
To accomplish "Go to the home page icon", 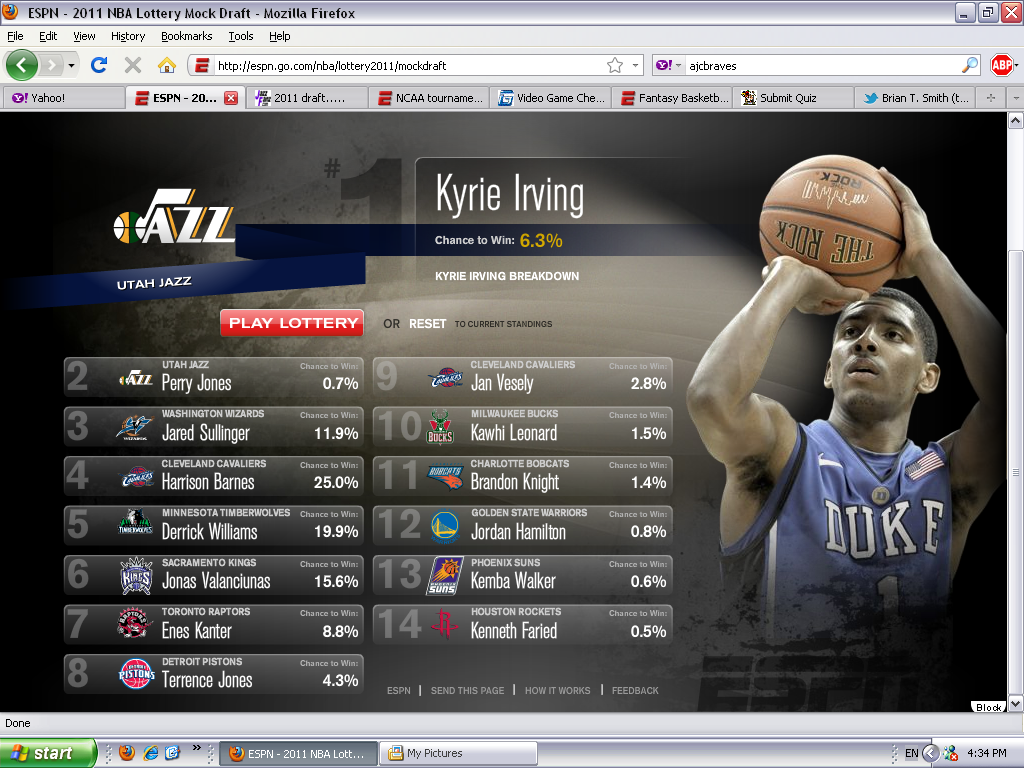I will (x=167, y=65).
